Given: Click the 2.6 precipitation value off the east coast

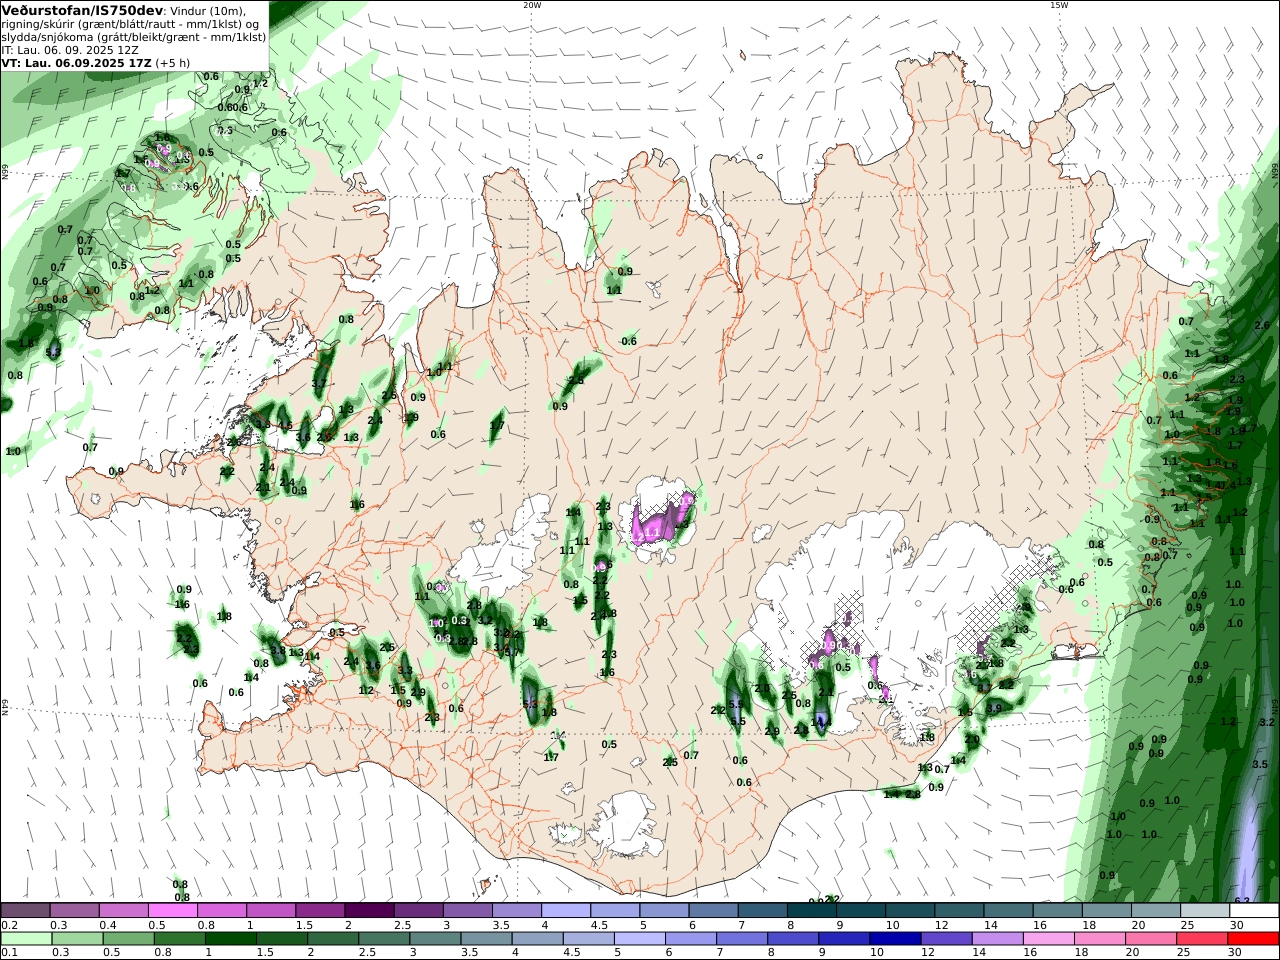Looking at the screenshot, I should pyautogui.click(x=1261, y=325).
